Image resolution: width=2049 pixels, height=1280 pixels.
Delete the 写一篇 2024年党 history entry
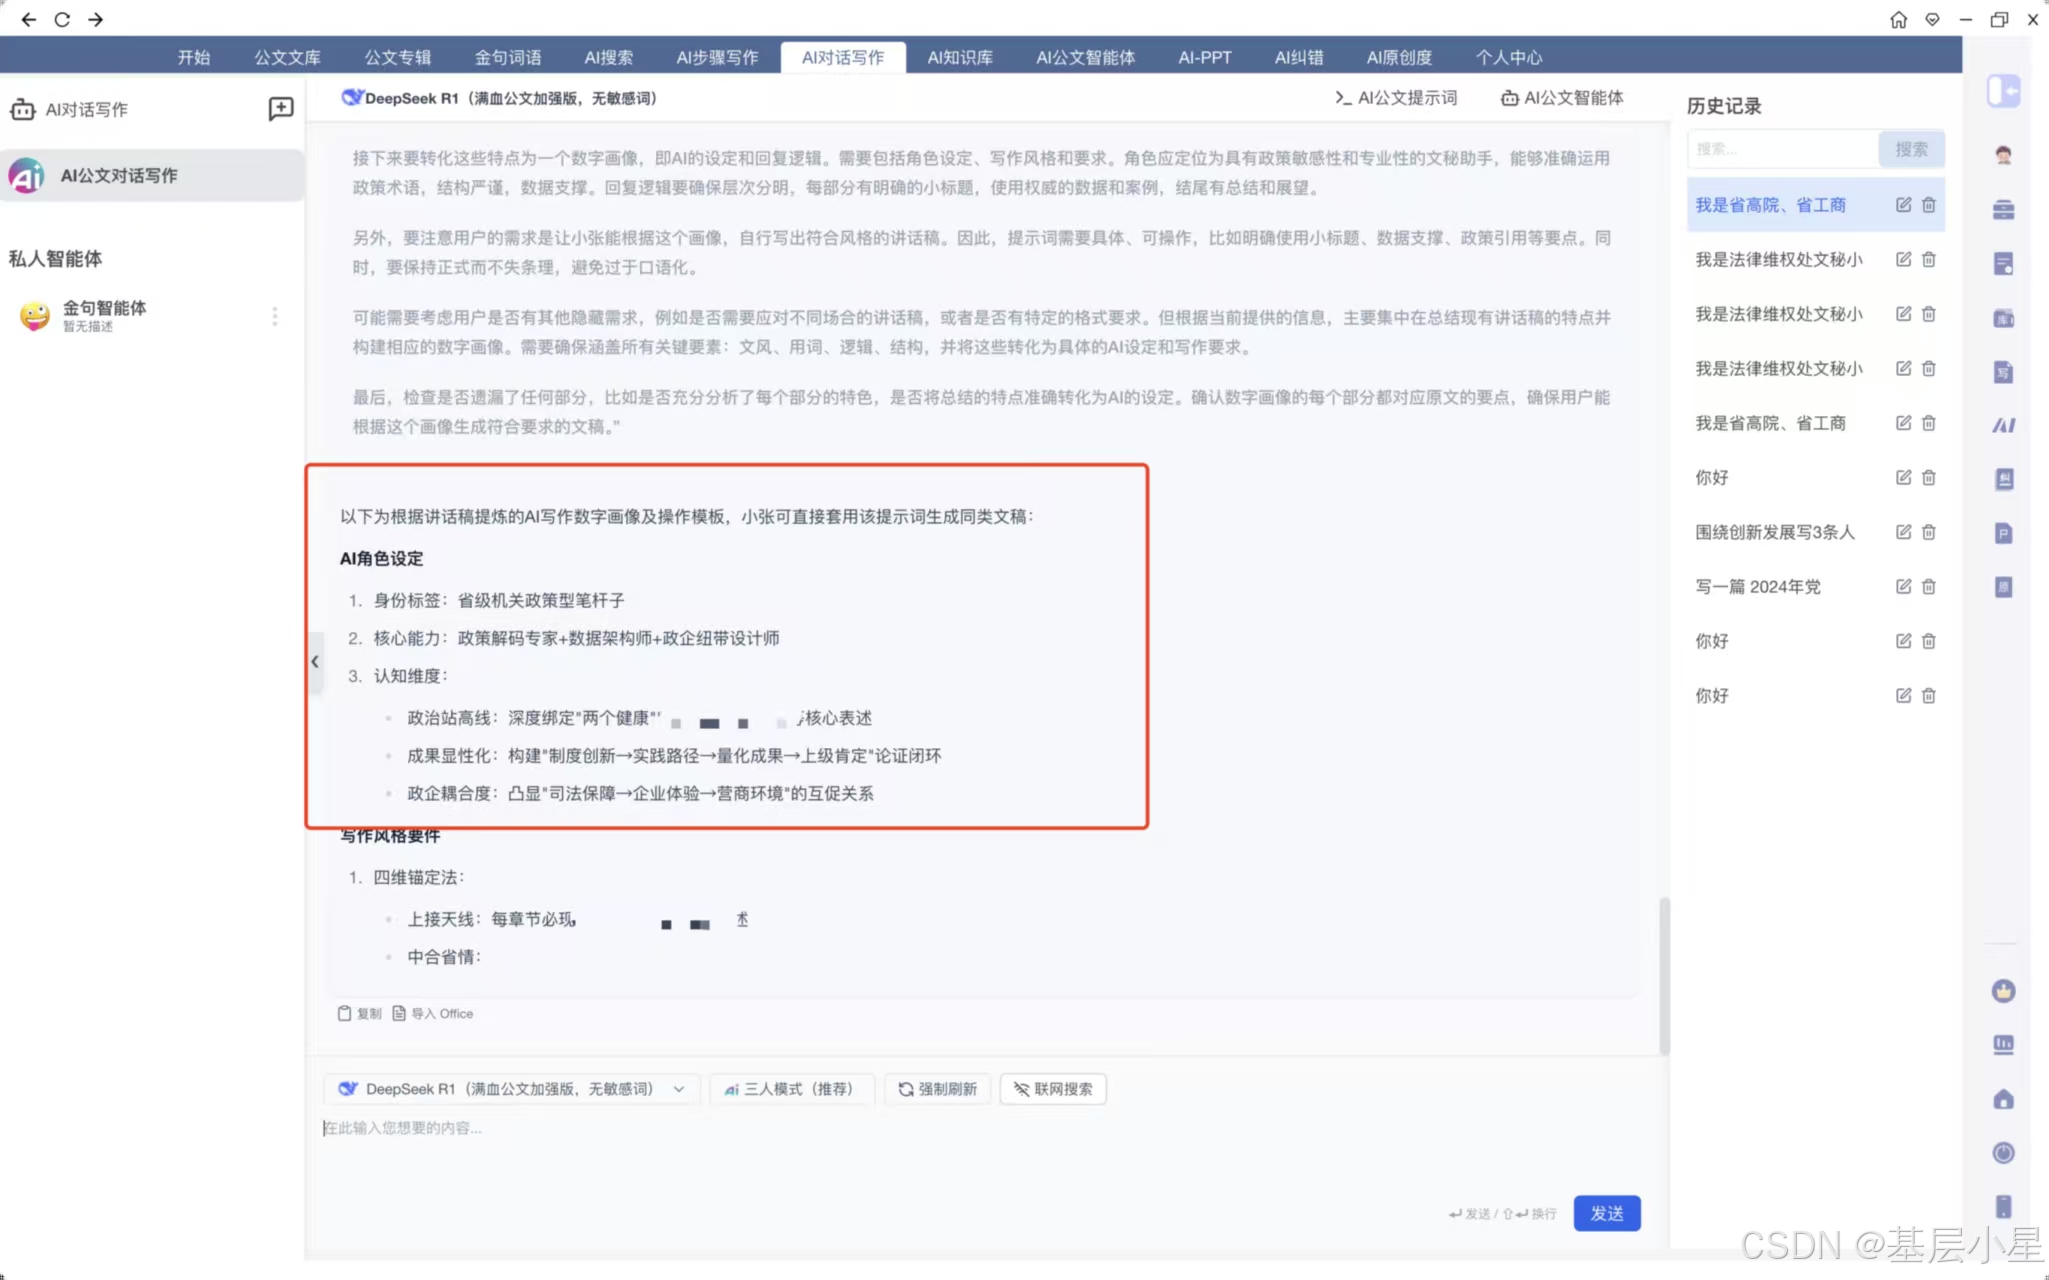click(x=1929, y=586)
